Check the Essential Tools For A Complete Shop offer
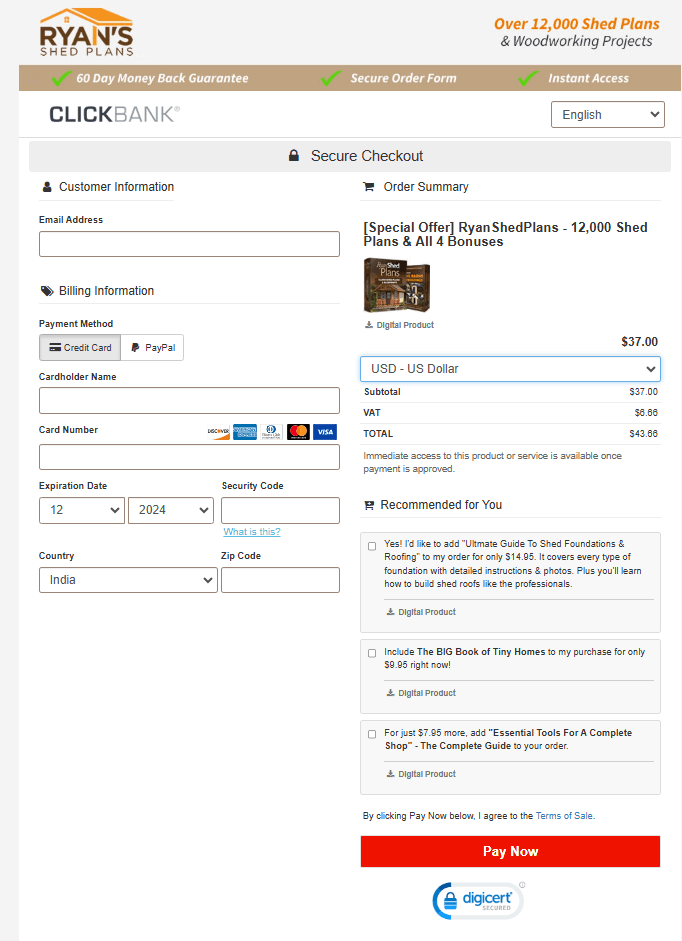This screenshot has width=682, height=941. click(x=371, y=733)
